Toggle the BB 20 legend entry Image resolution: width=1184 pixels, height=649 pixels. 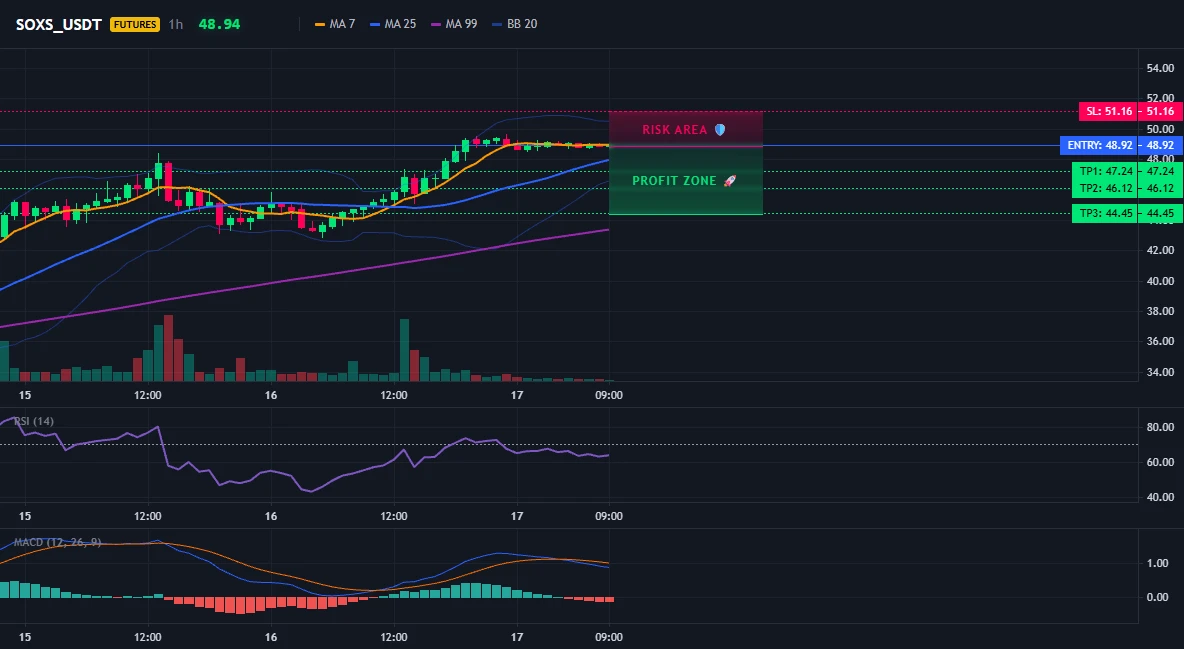point(514,24)
